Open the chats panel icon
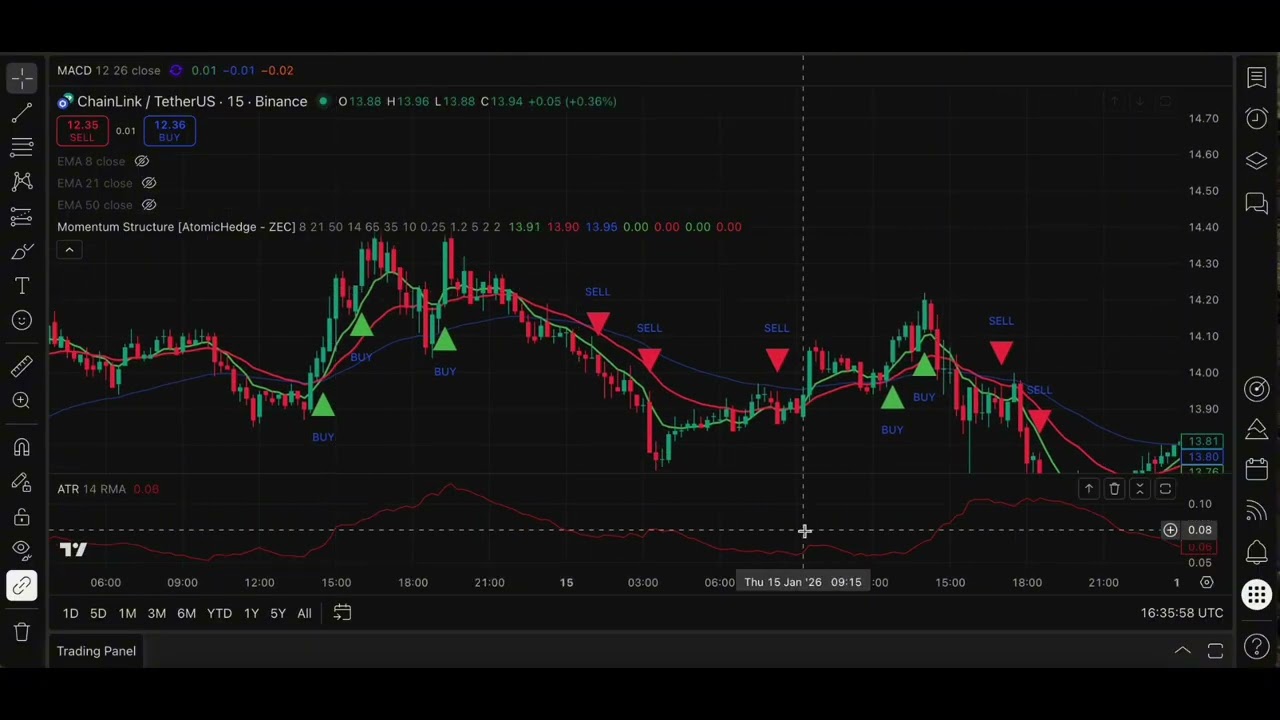This screenshot has width=1280, height=720. [1257, 204]
